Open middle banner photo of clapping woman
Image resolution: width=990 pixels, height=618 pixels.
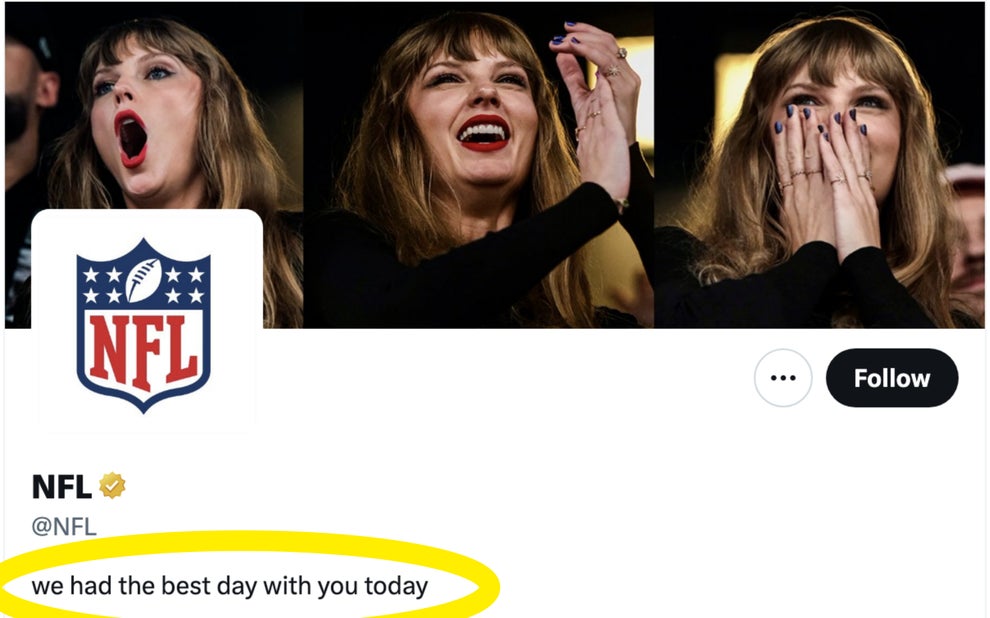pyautogui.click(x=478, y=165)
